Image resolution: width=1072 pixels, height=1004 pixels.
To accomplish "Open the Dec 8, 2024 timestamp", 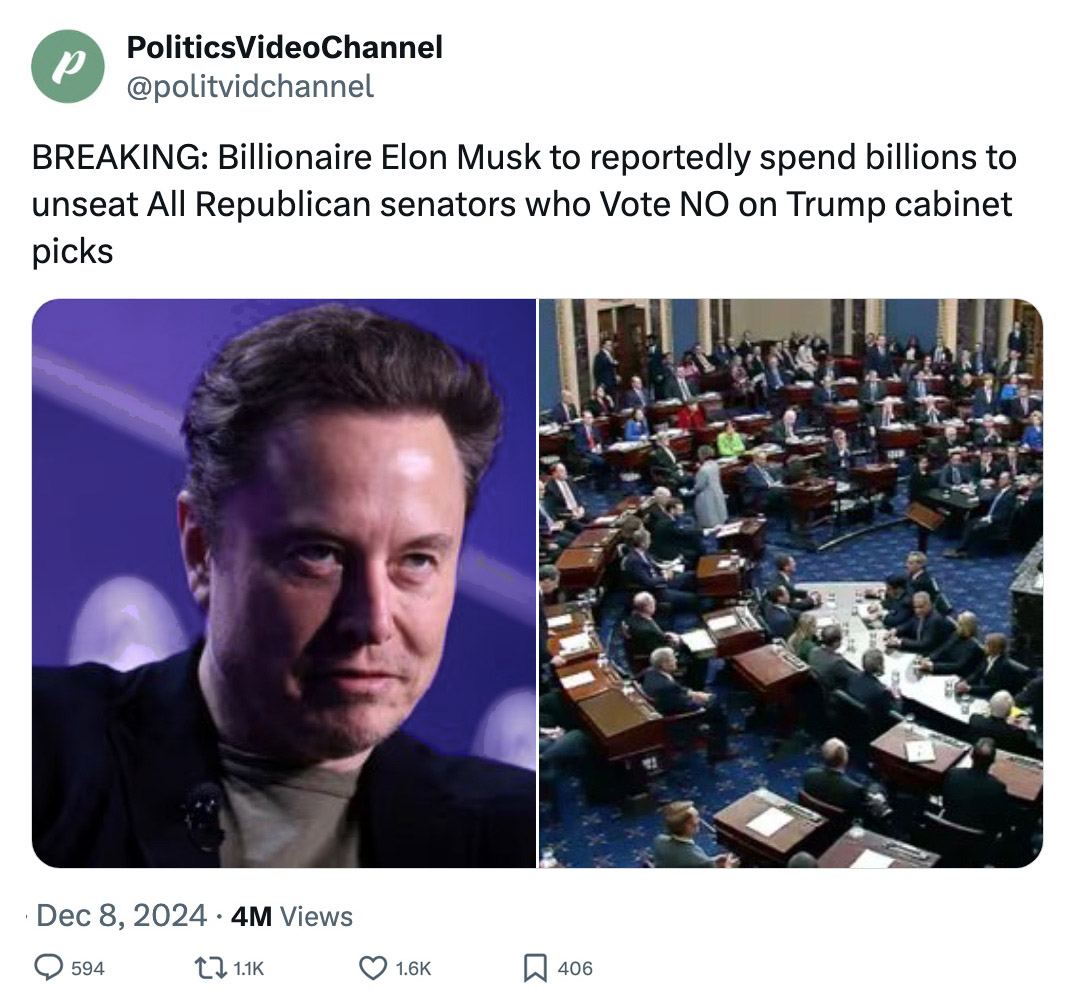I will click(121, 915).
